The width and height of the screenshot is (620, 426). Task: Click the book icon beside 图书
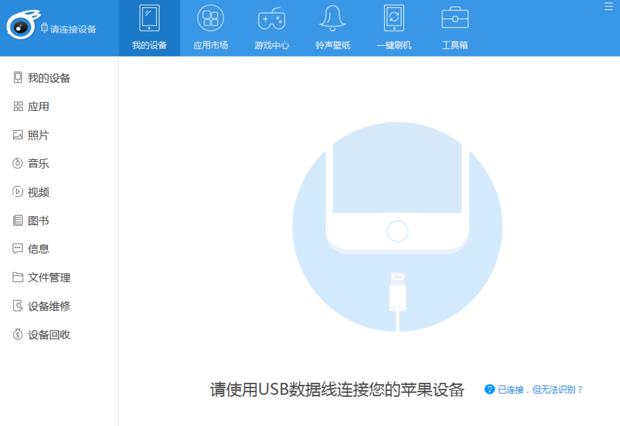coord(18,220)
